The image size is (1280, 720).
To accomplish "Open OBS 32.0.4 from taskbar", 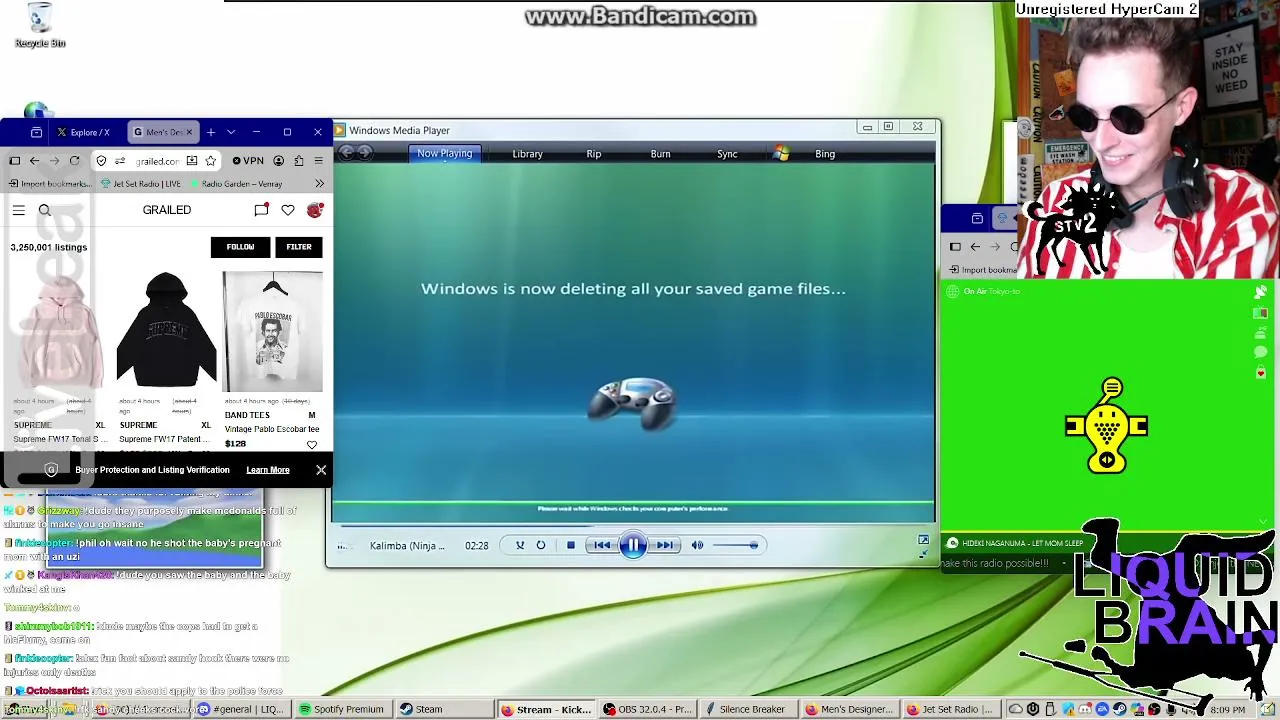I will pyautogui.click(x=648, y=710).
